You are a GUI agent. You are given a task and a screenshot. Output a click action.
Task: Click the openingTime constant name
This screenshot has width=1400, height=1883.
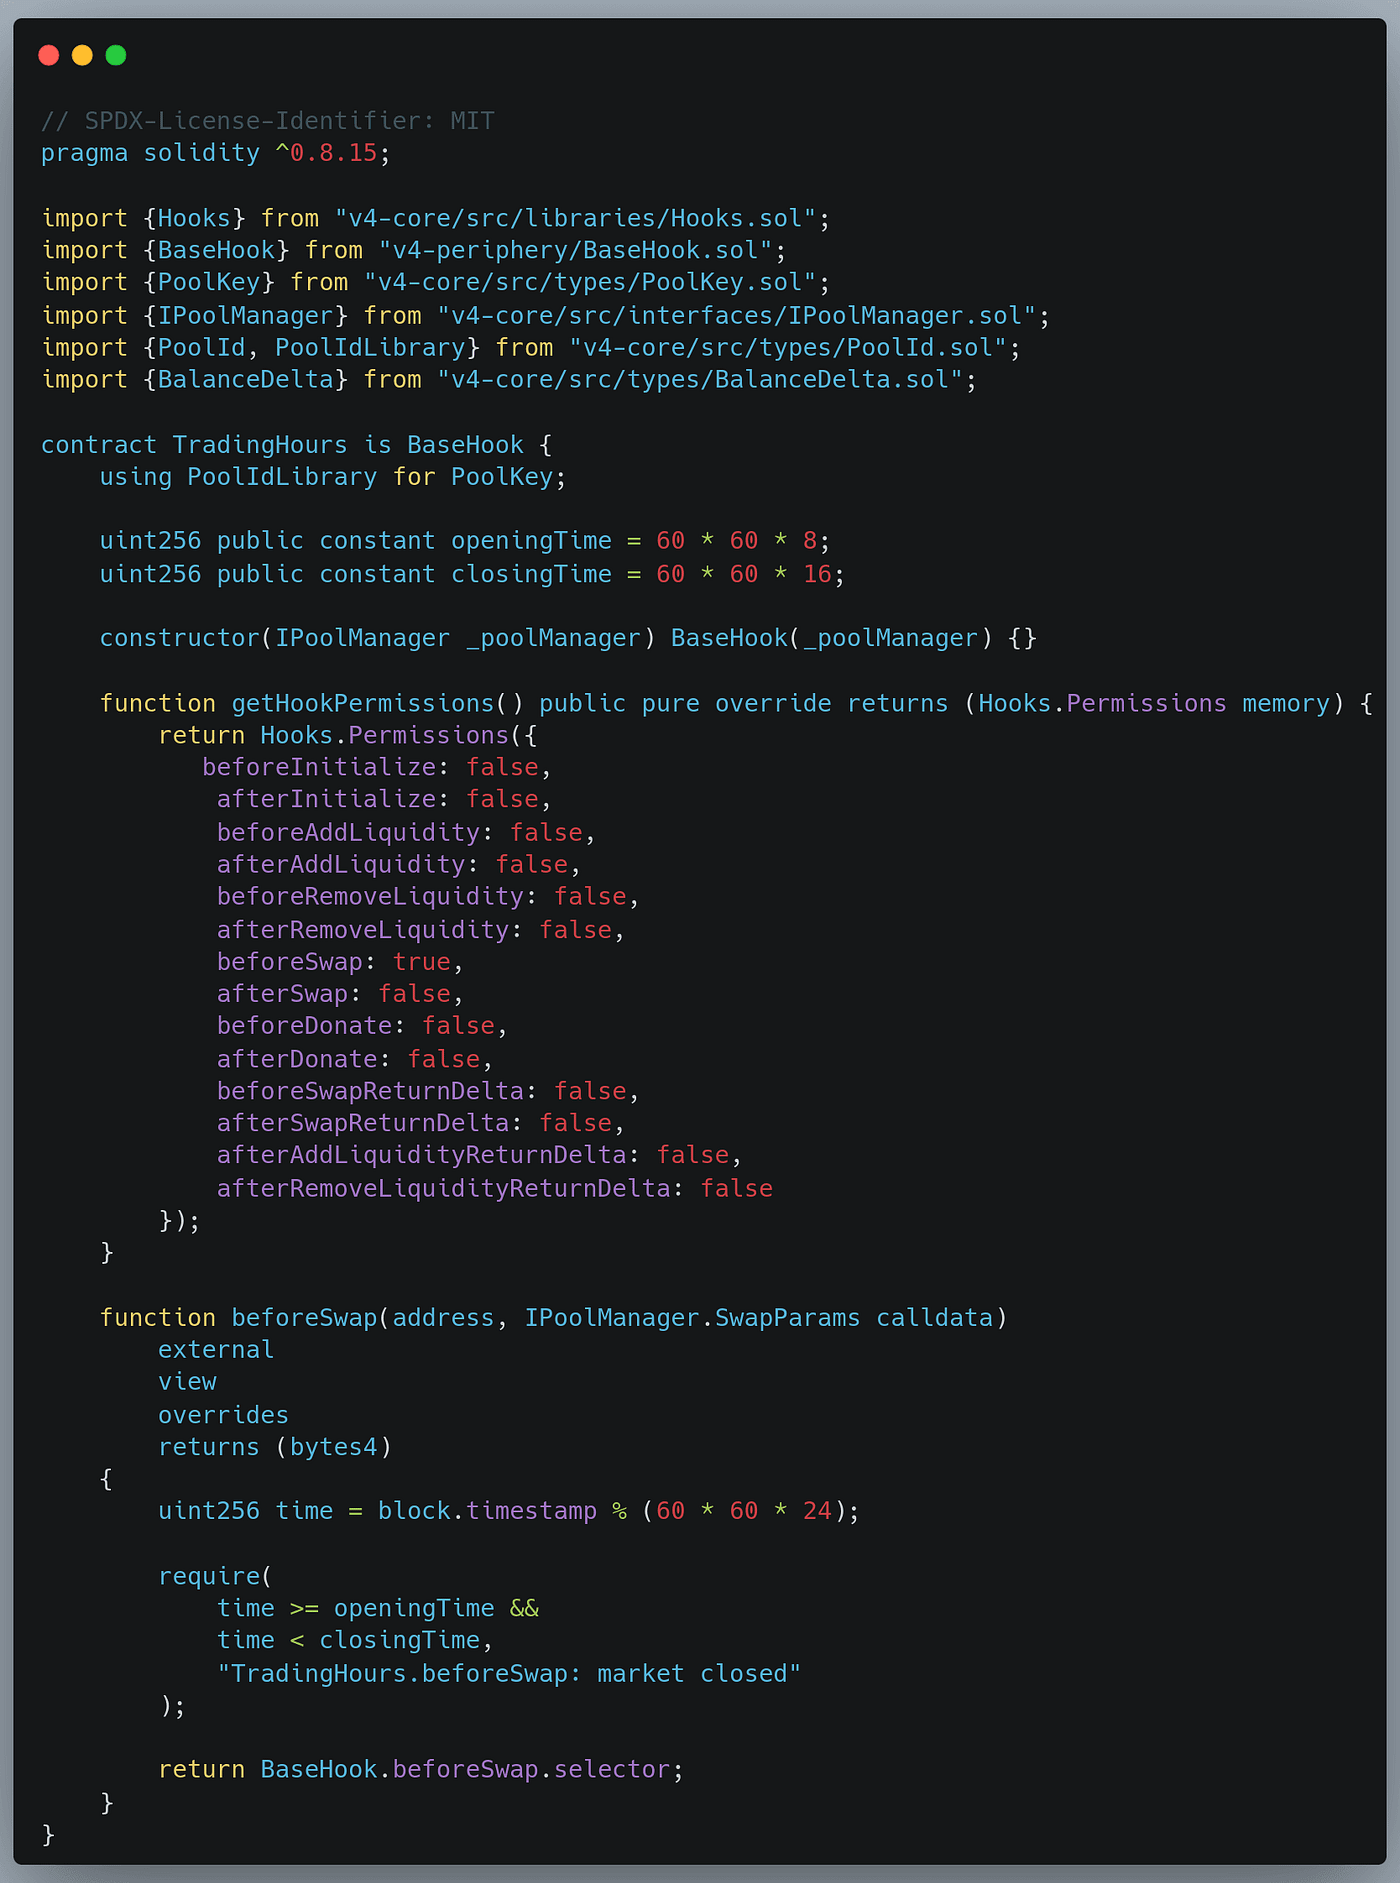531,541
